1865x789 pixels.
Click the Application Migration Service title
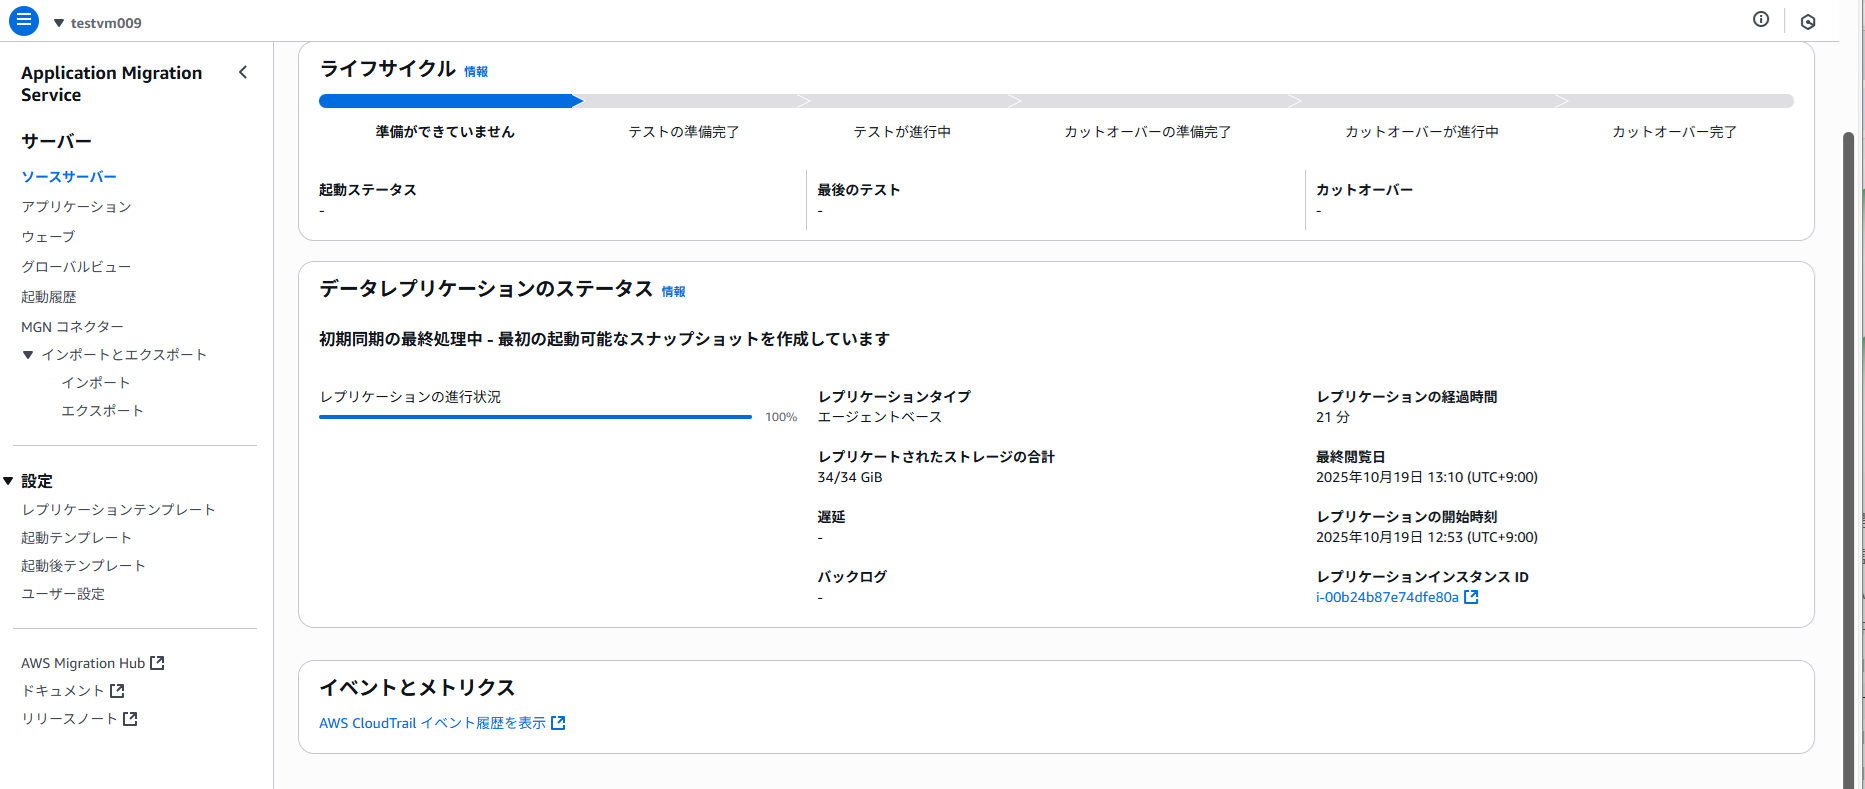[x=111, y=84]
